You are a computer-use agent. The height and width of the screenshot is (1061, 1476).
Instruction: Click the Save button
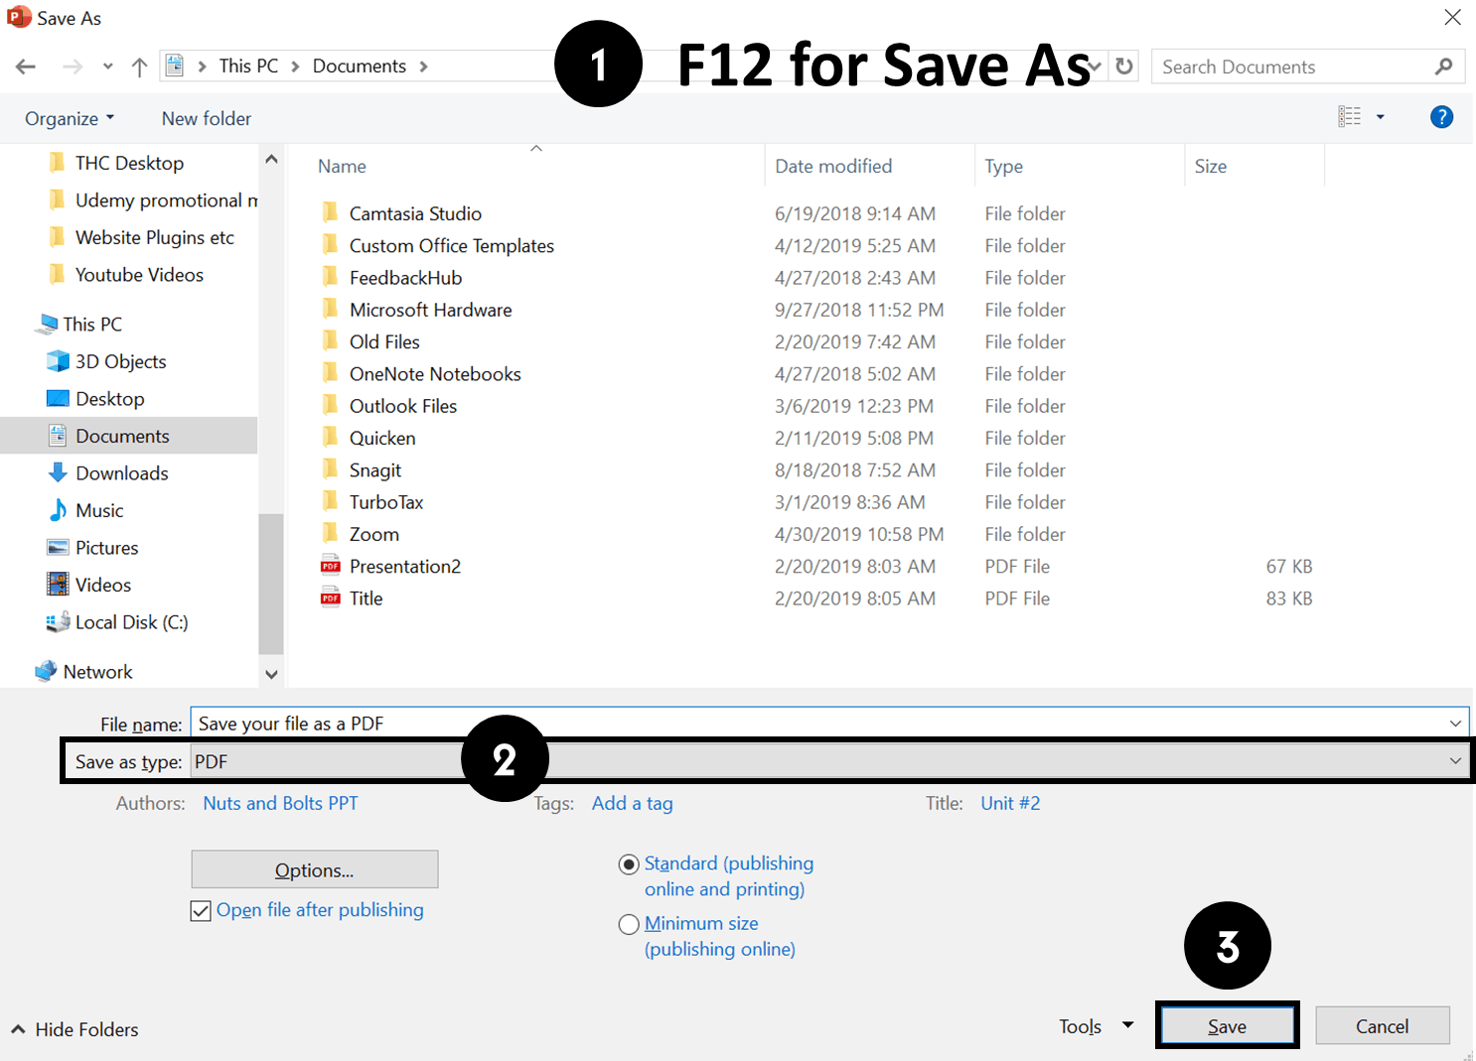click(1226, 1026)
